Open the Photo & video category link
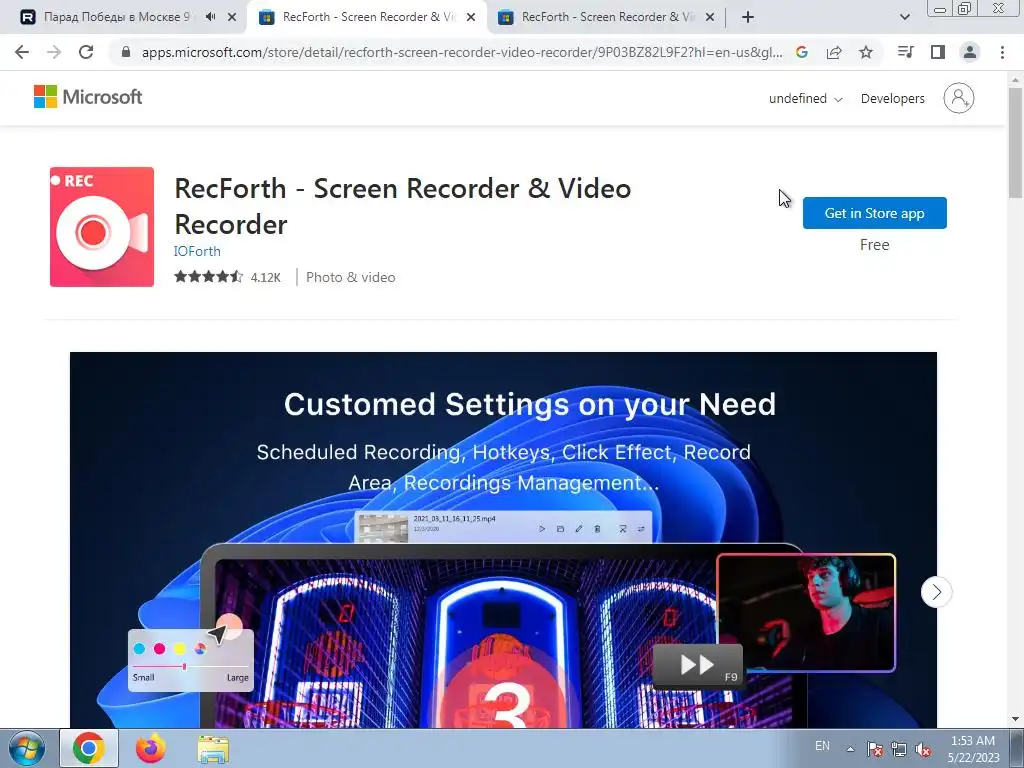The image size is (1024, 768). click(351, 277)
